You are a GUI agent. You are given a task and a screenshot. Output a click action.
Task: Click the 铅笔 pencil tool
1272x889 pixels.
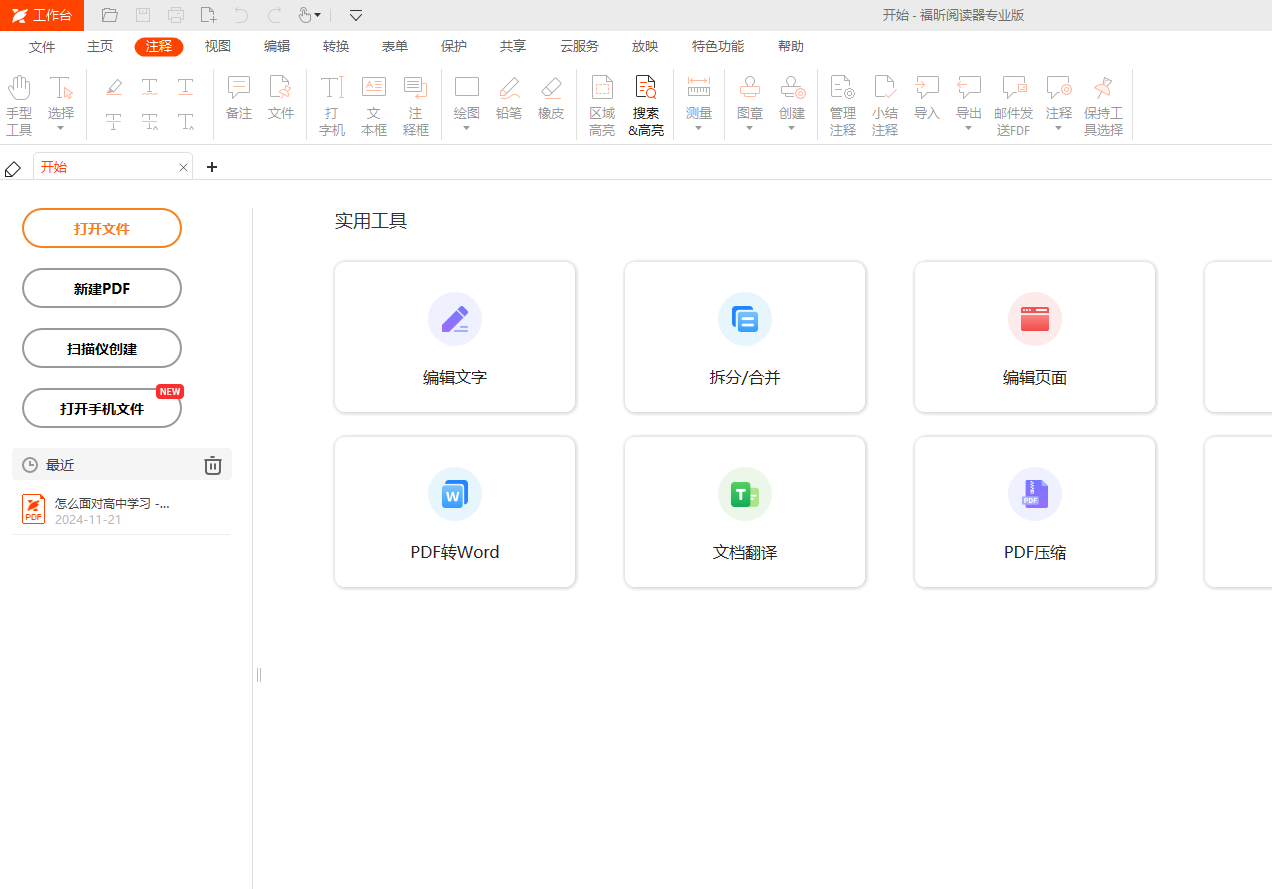[509, 98]
